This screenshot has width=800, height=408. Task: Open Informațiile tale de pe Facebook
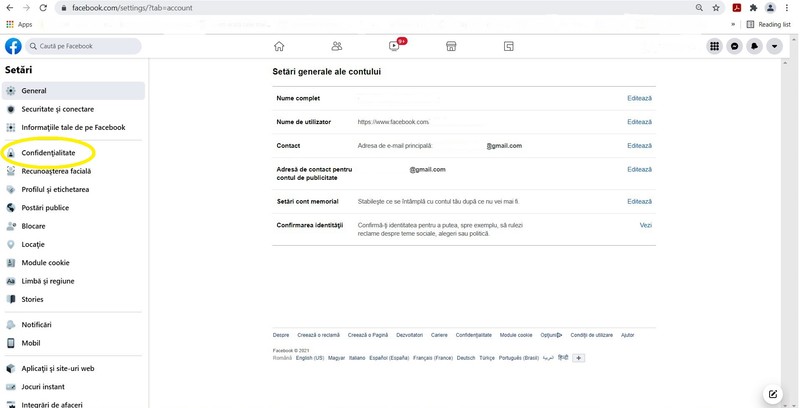pos(73,128)
